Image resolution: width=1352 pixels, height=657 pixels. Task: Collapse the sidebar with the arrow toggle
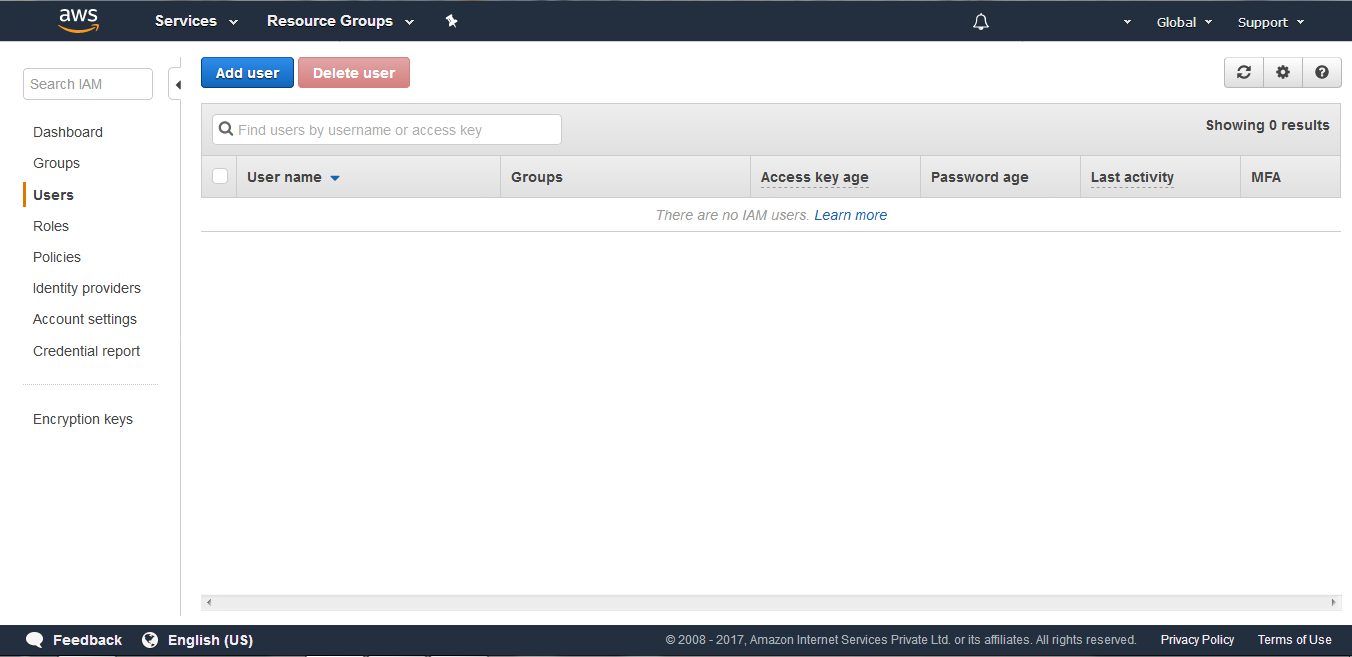[x=176, y=85]
